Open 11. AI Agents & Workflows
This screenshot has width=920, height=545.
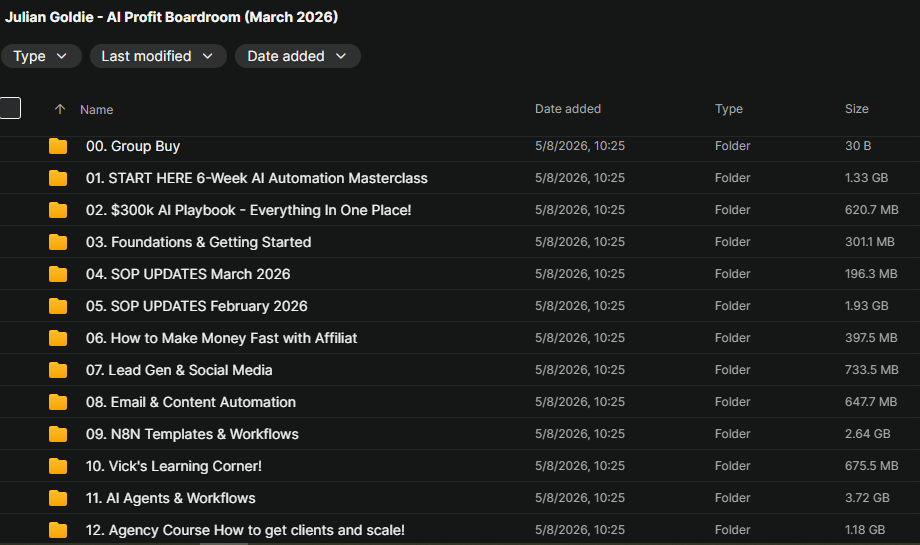171,498
